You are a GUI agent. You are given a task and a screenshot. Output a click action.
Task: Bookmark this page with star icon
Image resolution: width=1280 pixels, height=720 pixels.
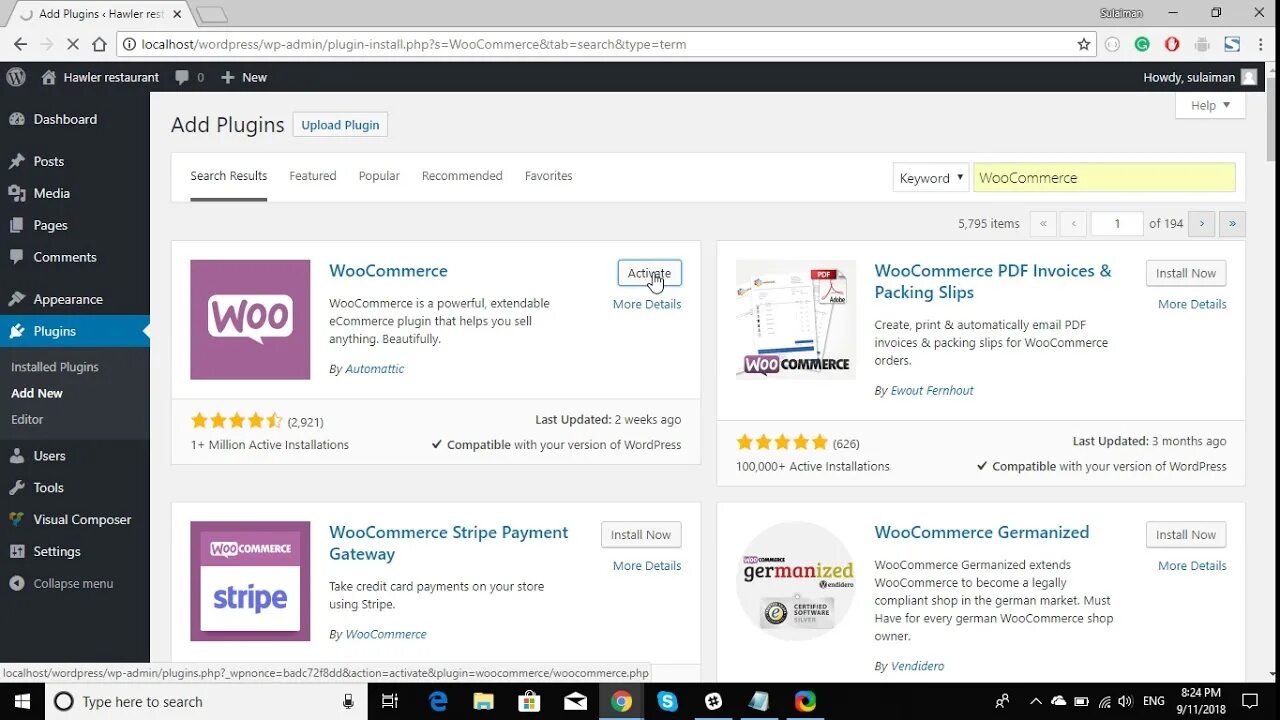1084,44
